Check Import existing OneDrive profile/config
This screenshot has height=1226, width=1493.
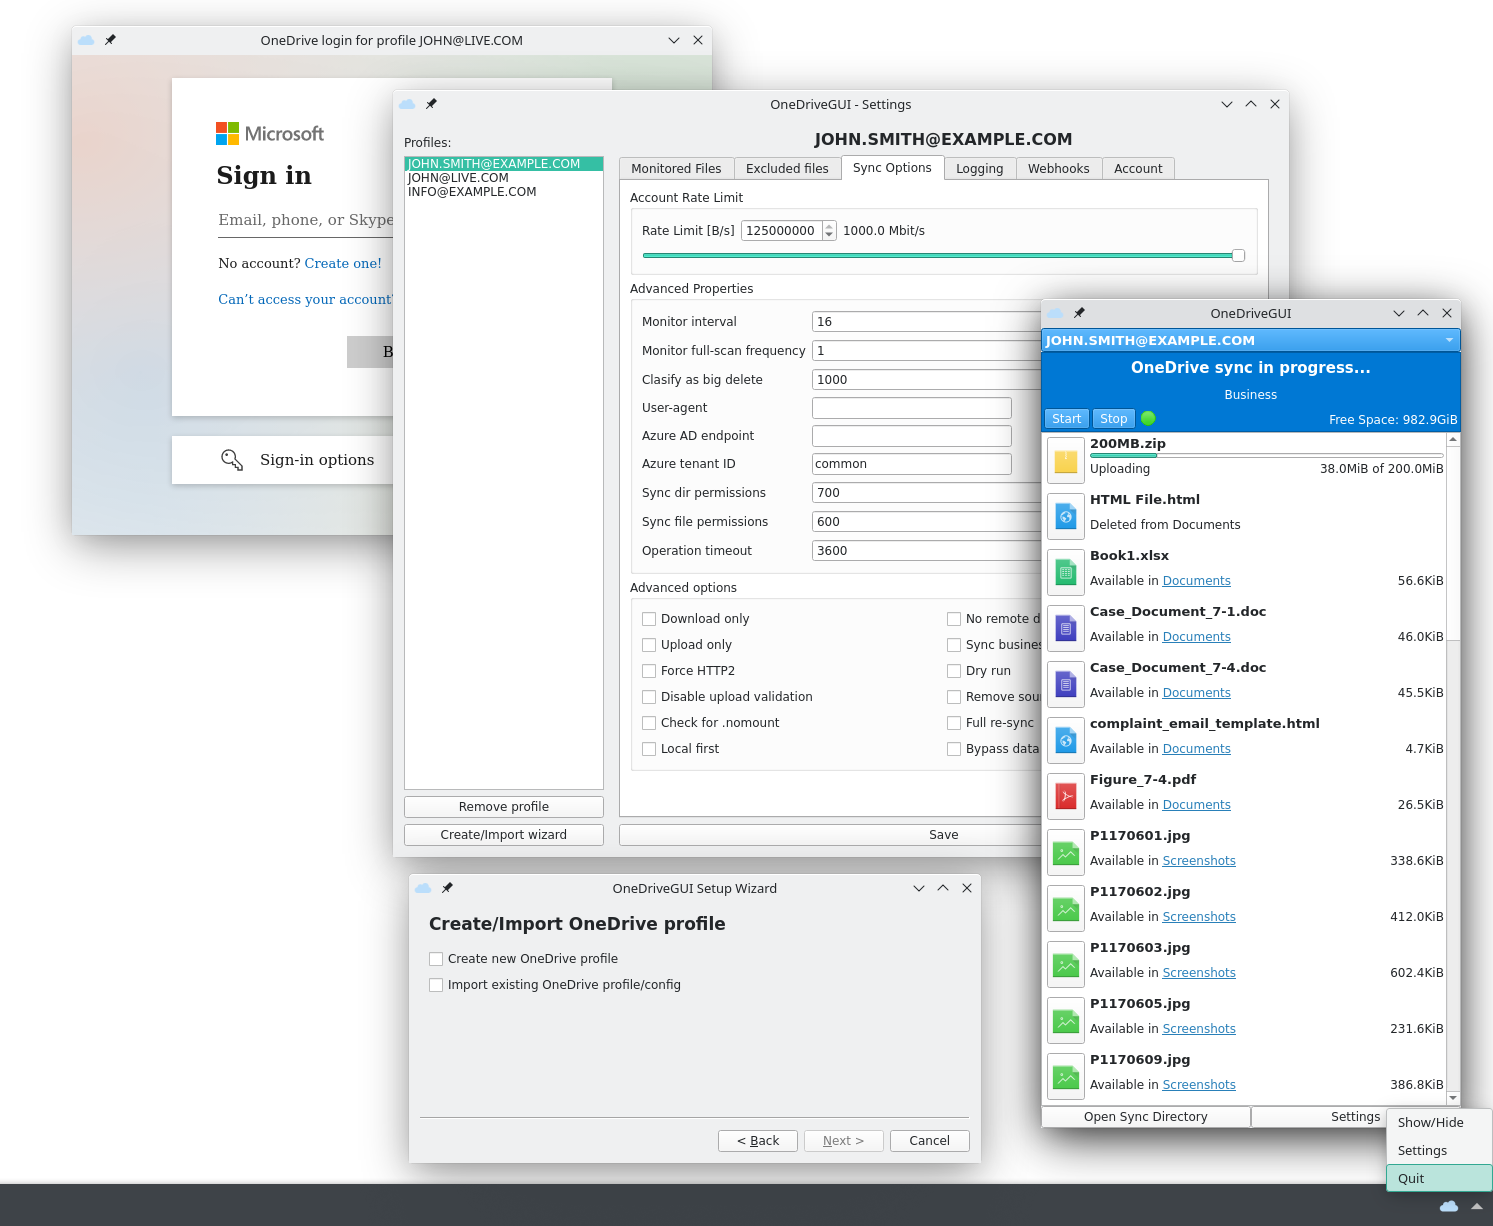pos(436,985)
